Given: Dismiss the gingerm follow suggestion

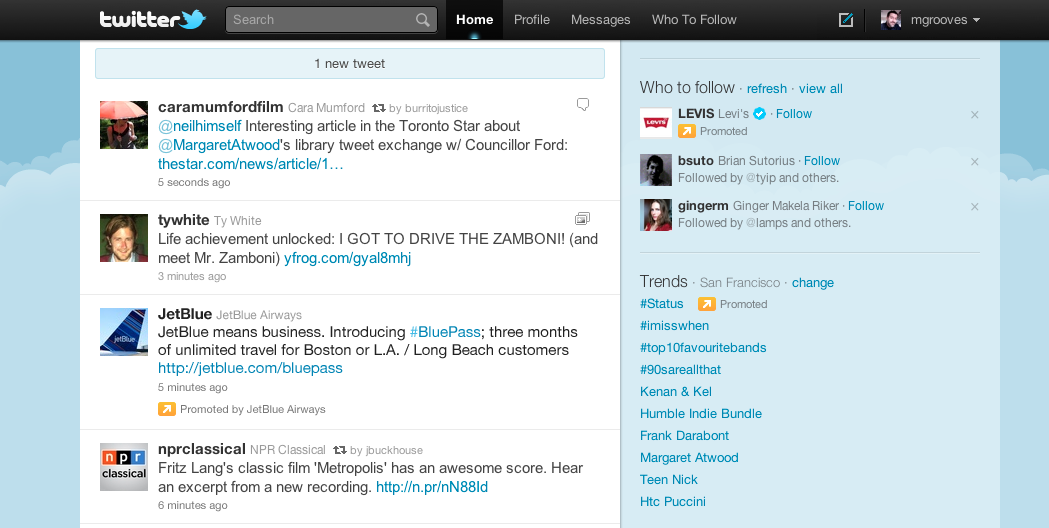Looking at the screenshot, I should pyautogui.click(x=974, y=207).
